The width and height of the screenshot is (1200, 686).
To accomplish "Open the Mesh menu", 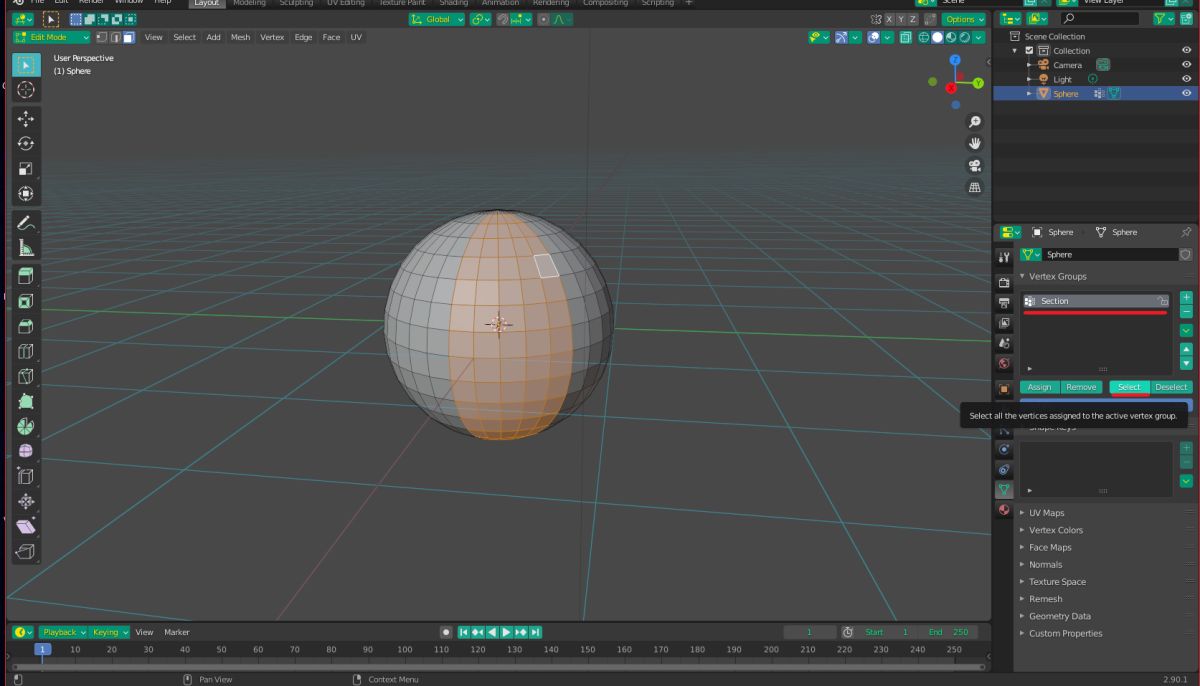I will pos(241,37).
